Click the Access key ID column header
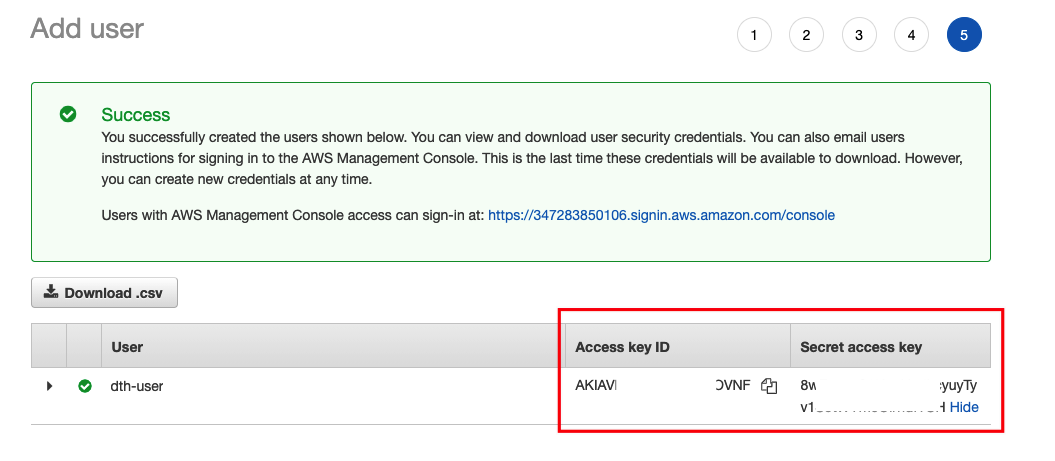This screenshot has height=461, width=1055. (x=622, y=347)
